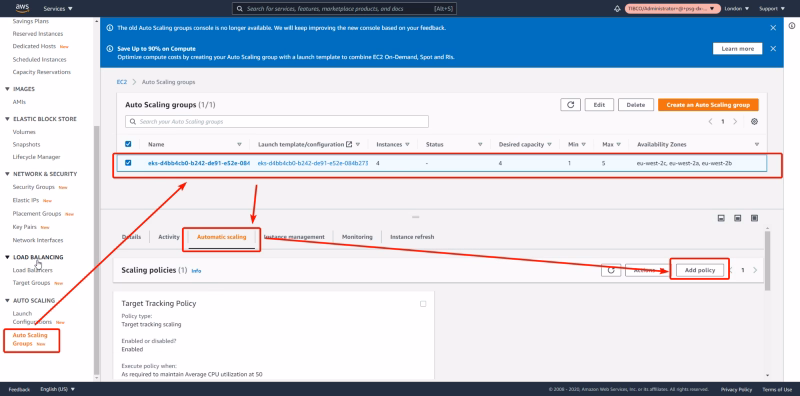Click the Learn more button

737,48
